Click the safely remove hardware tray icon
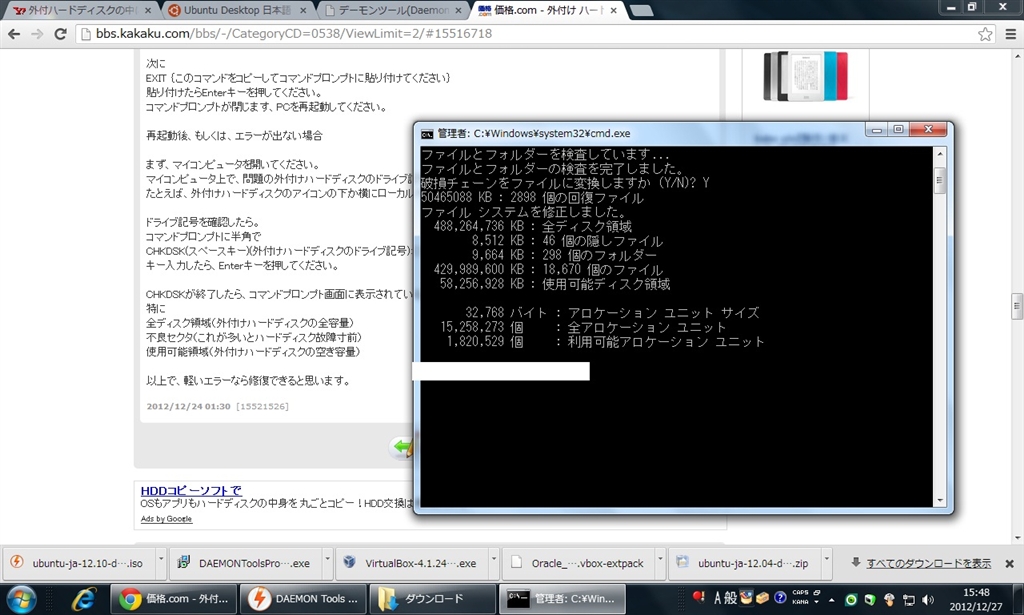Screen dimensions: 1024x615 coord(889,599)
